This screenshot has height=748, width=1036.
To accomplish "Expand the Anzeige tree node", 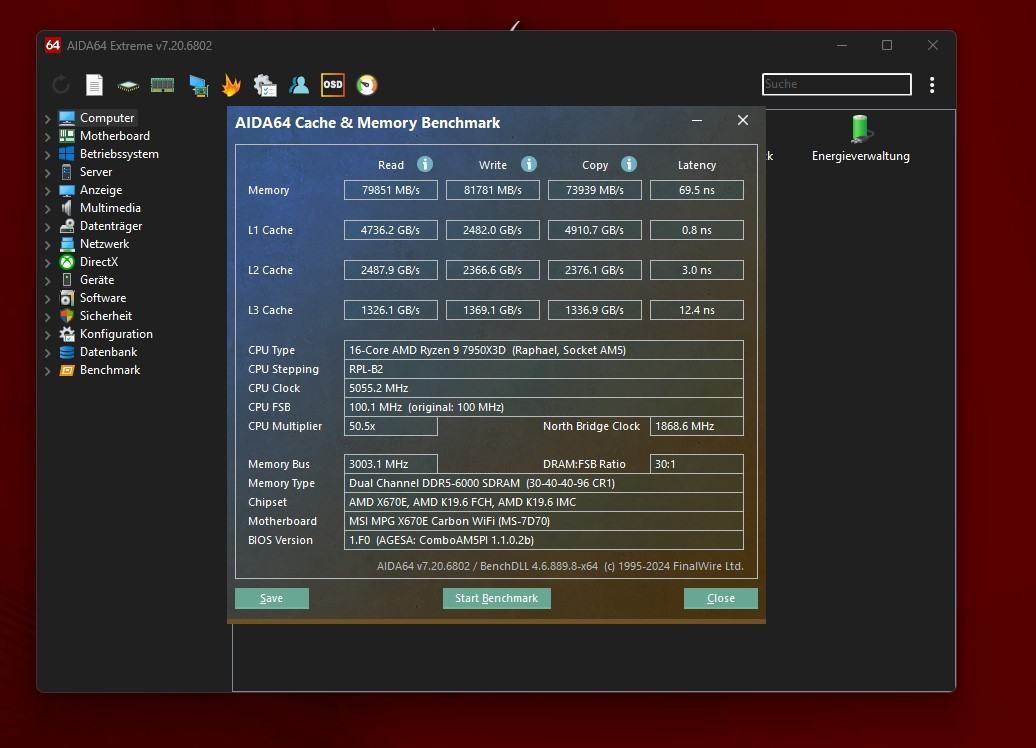I will pos(48,191).
